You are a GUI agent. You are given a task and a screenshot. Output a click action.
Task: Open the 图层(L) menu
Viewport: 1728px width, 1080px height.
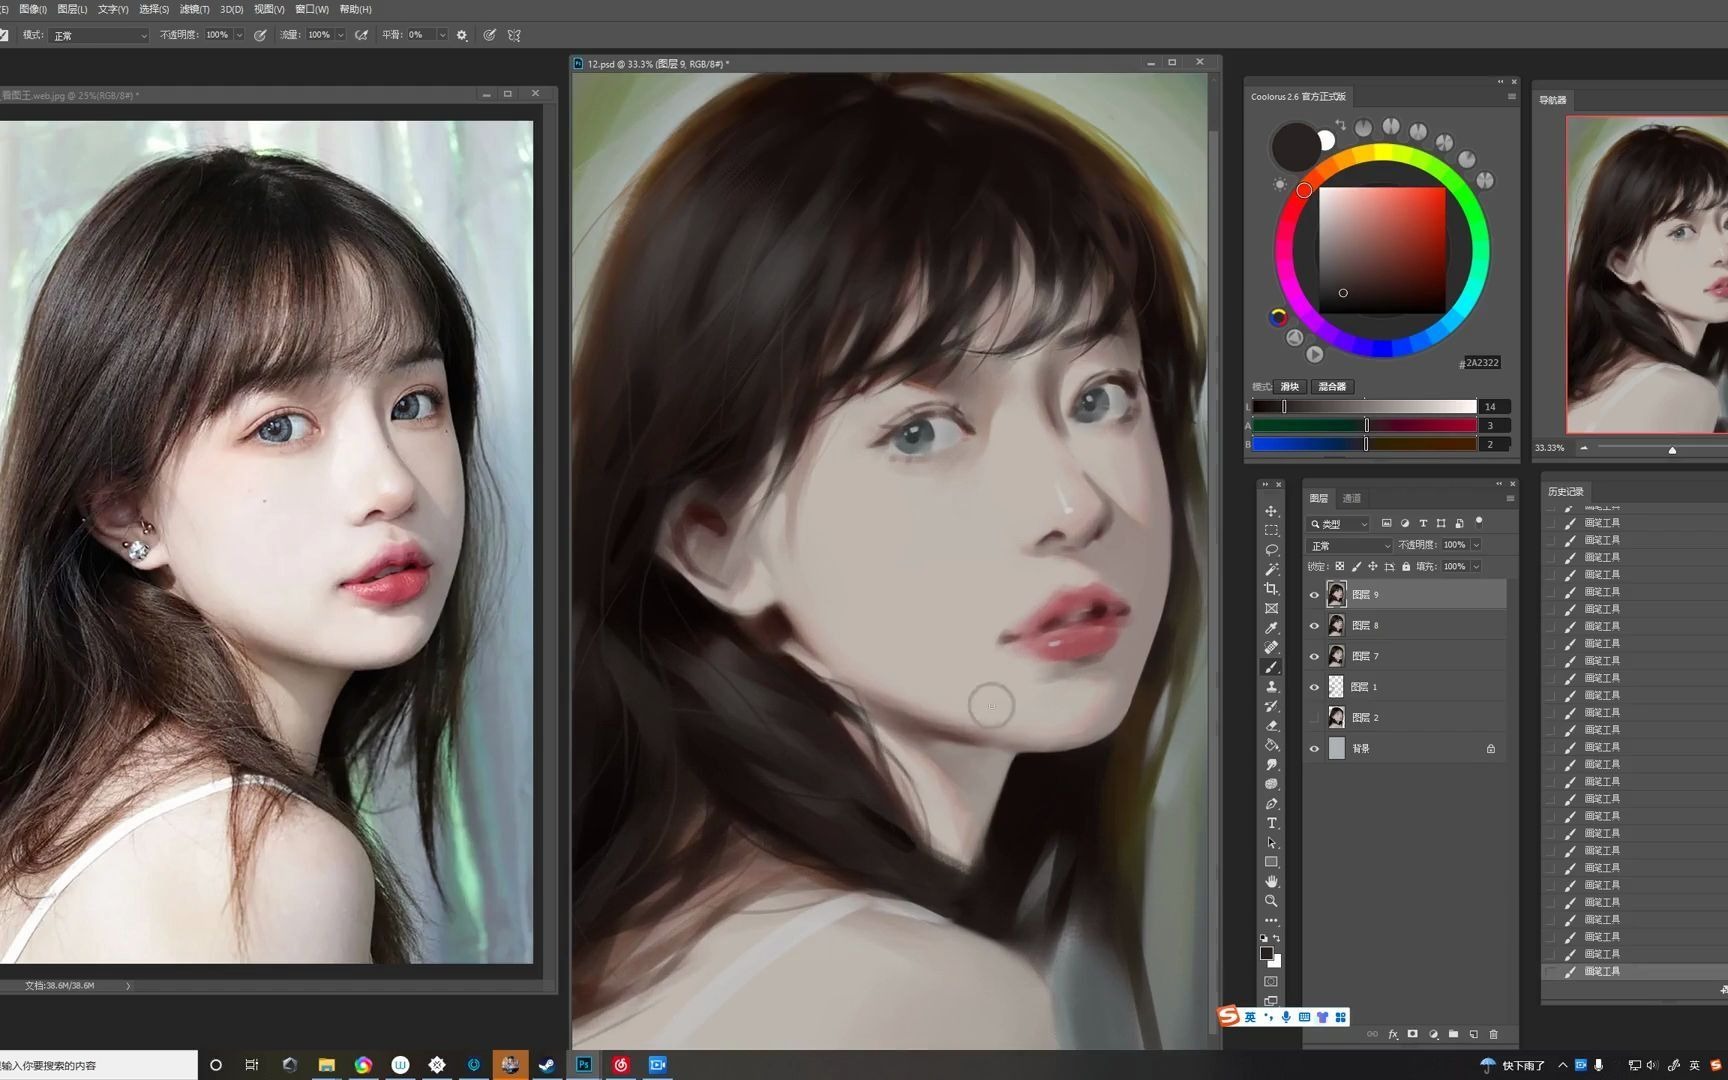(x=72, y=9)
